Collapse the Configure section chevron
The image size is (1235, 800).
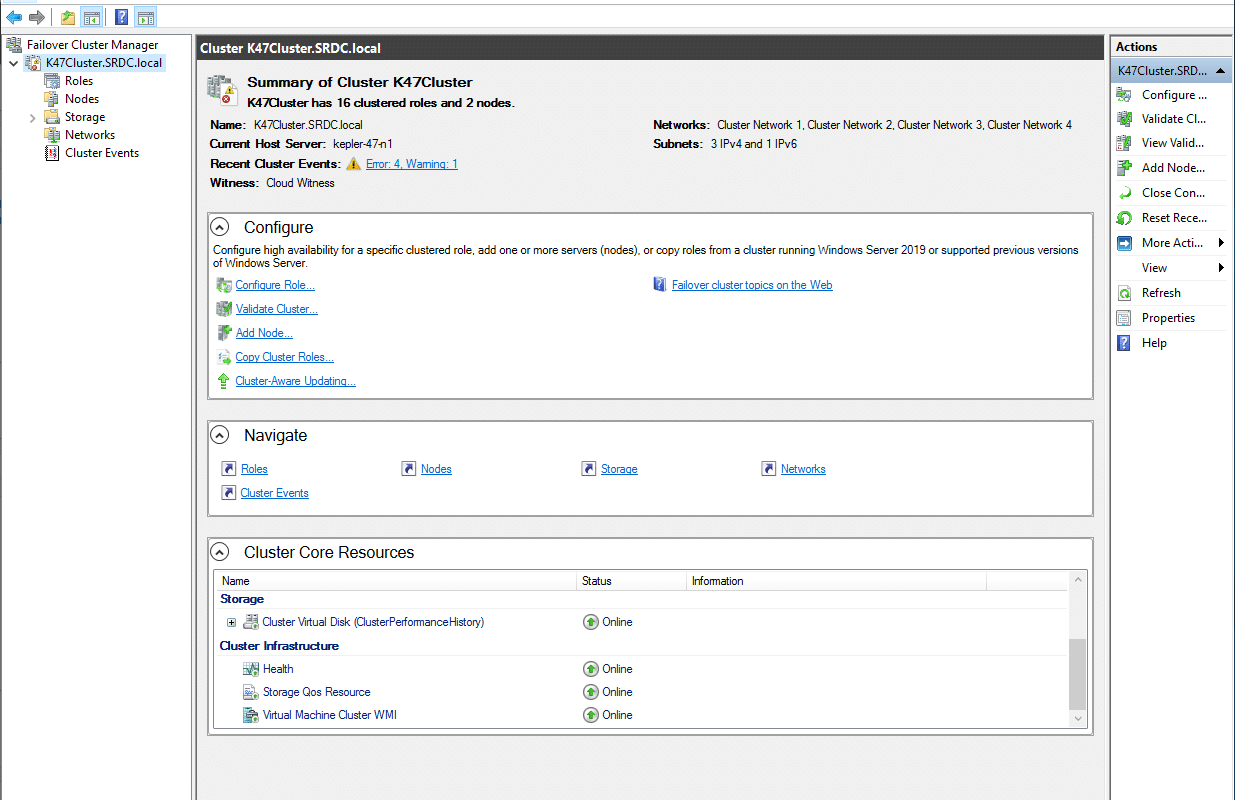click(220, 227)
